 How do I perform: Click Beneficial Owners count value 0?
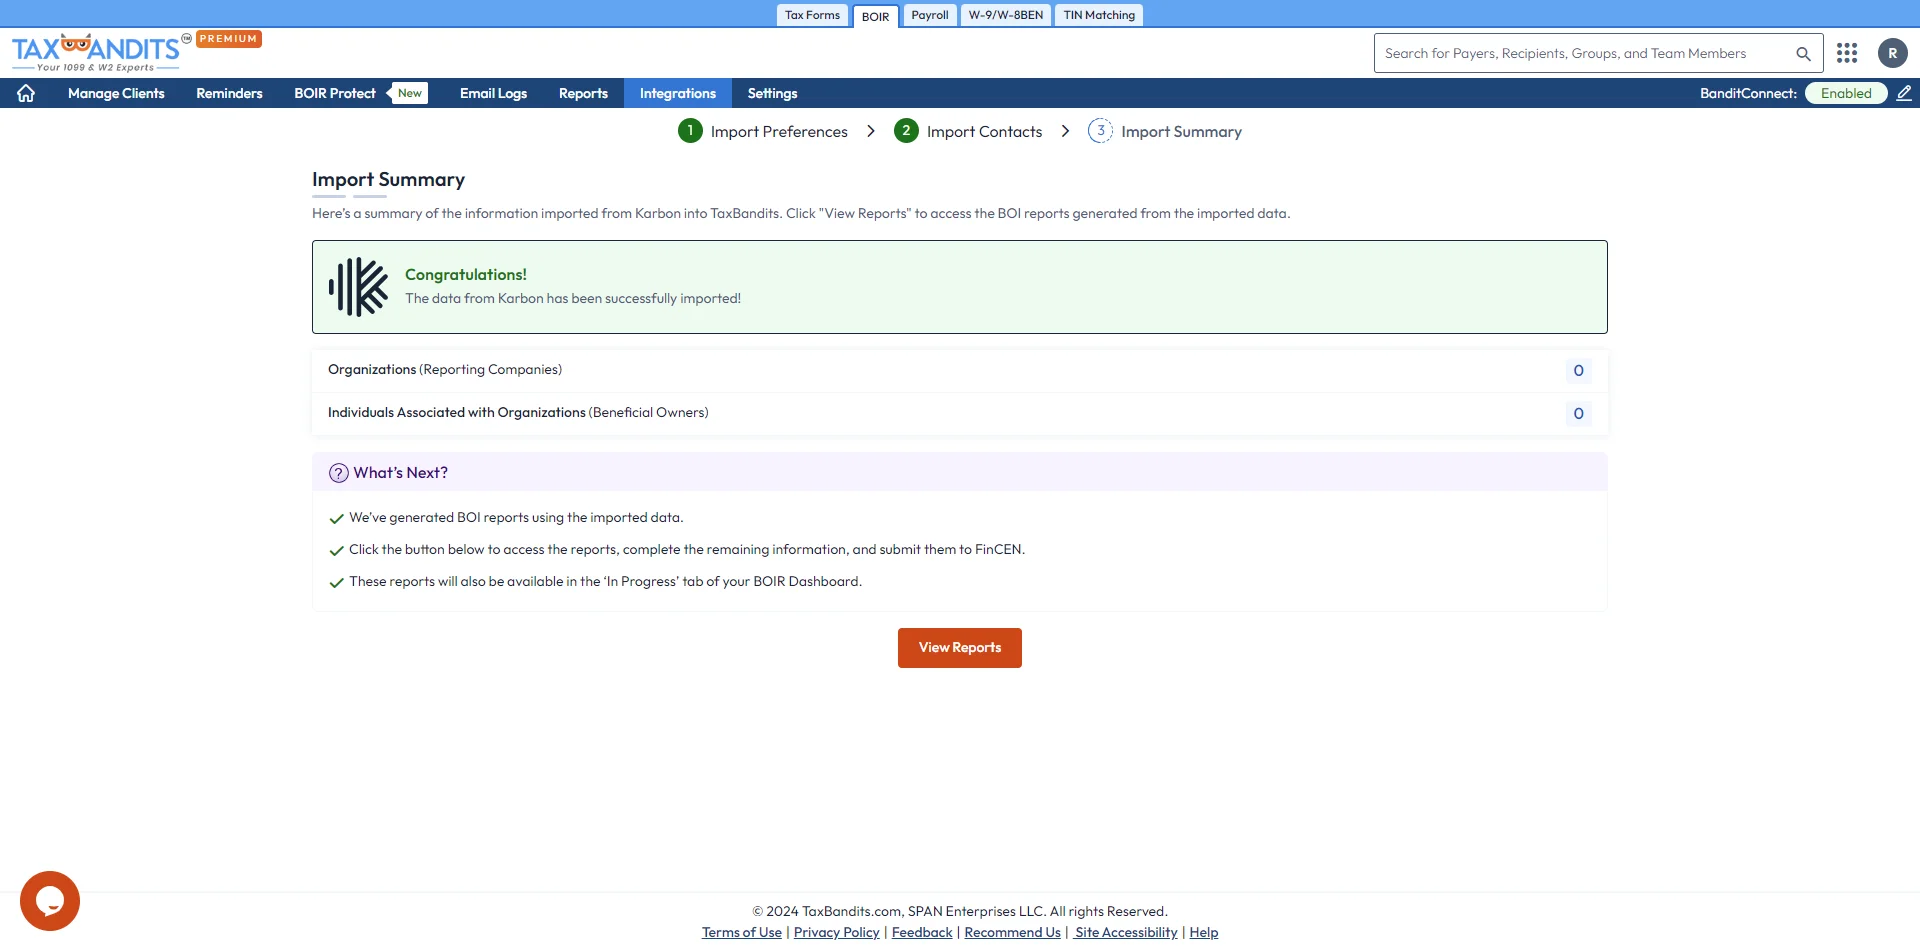1578,414
